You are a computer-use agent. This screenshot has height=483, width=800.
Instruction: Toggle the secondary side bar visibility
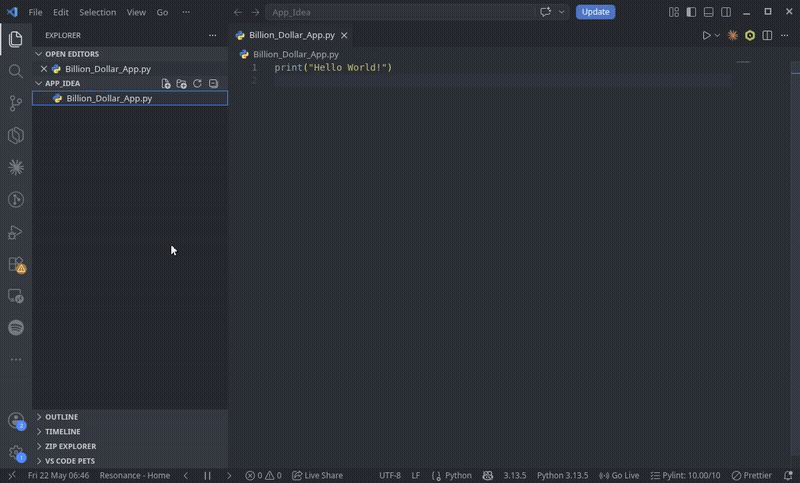(x=726, y=12)
